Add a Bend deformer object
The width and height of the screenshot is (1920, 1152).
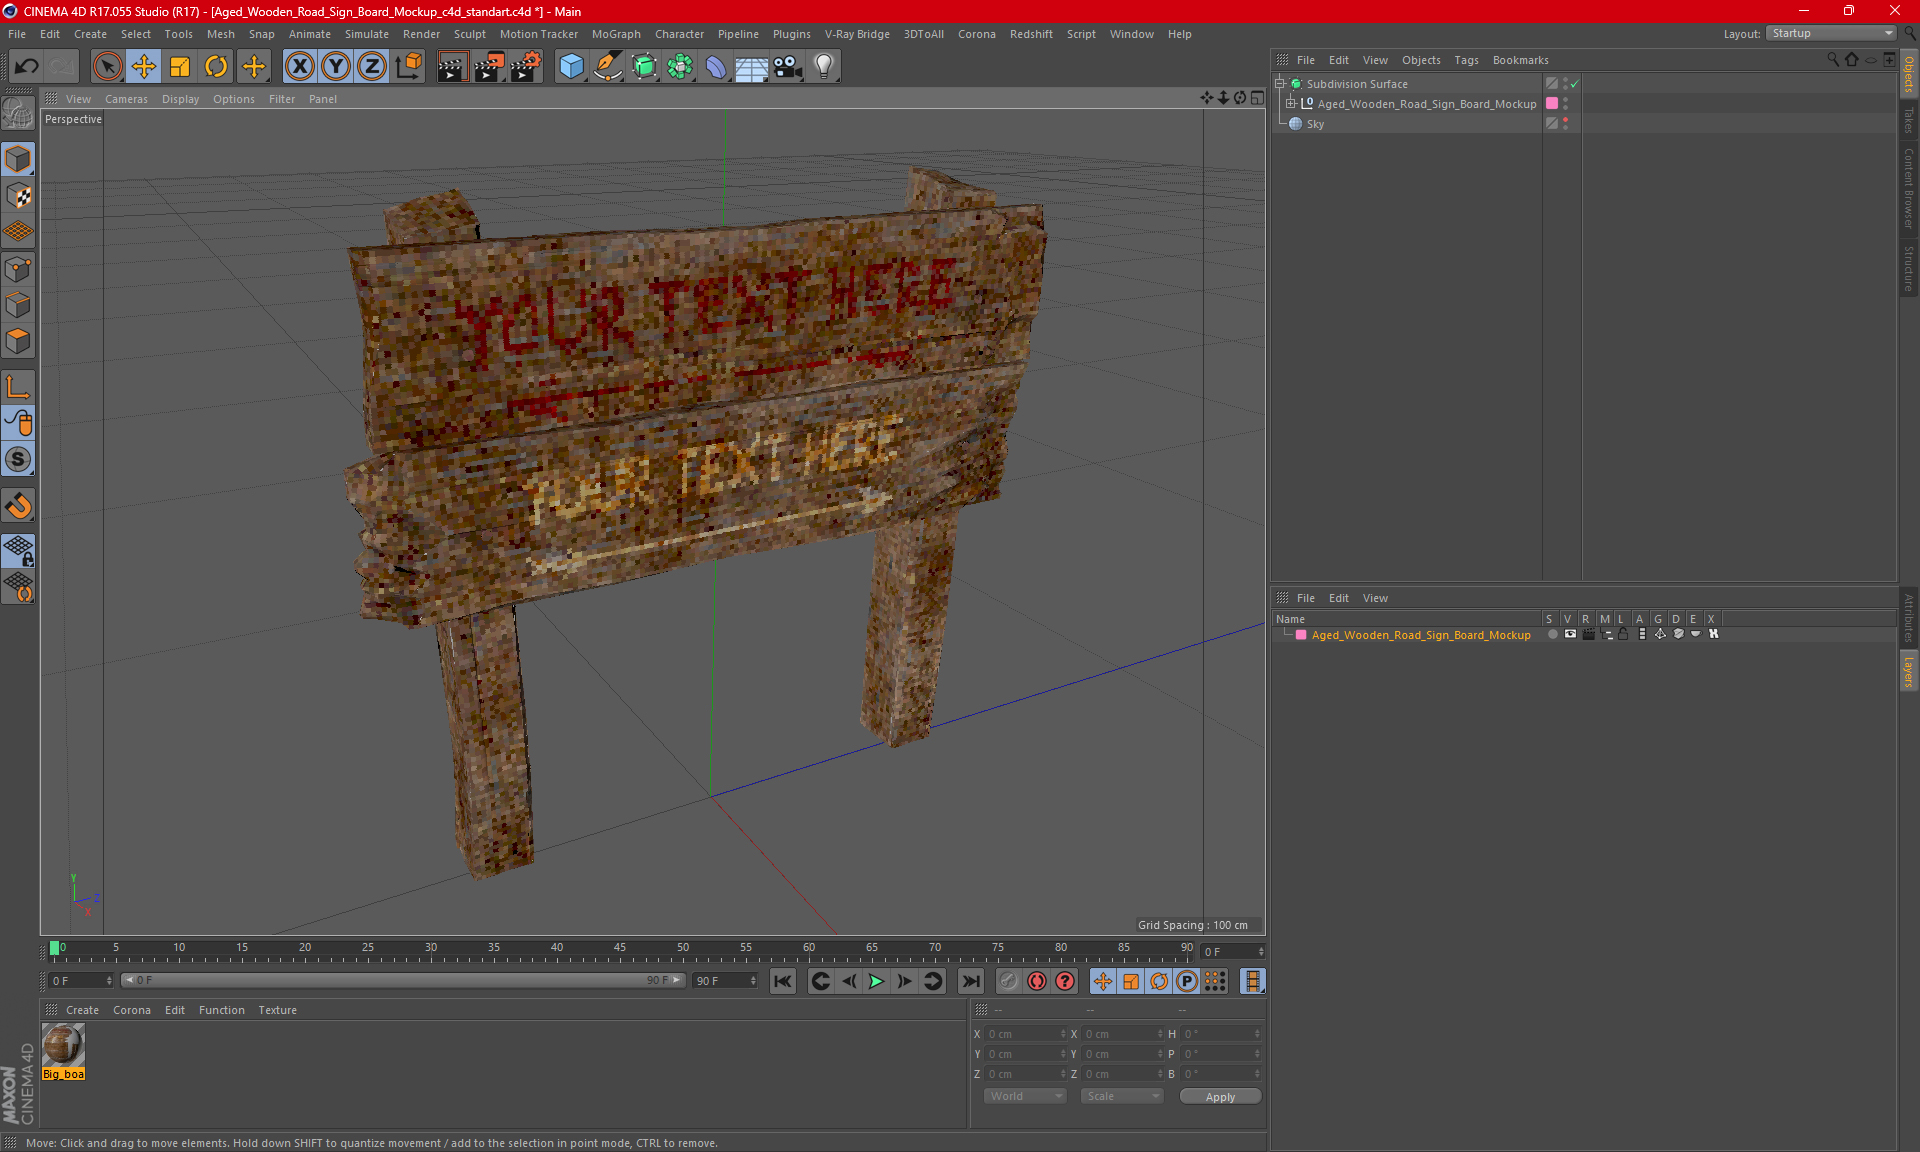point(716,66)
